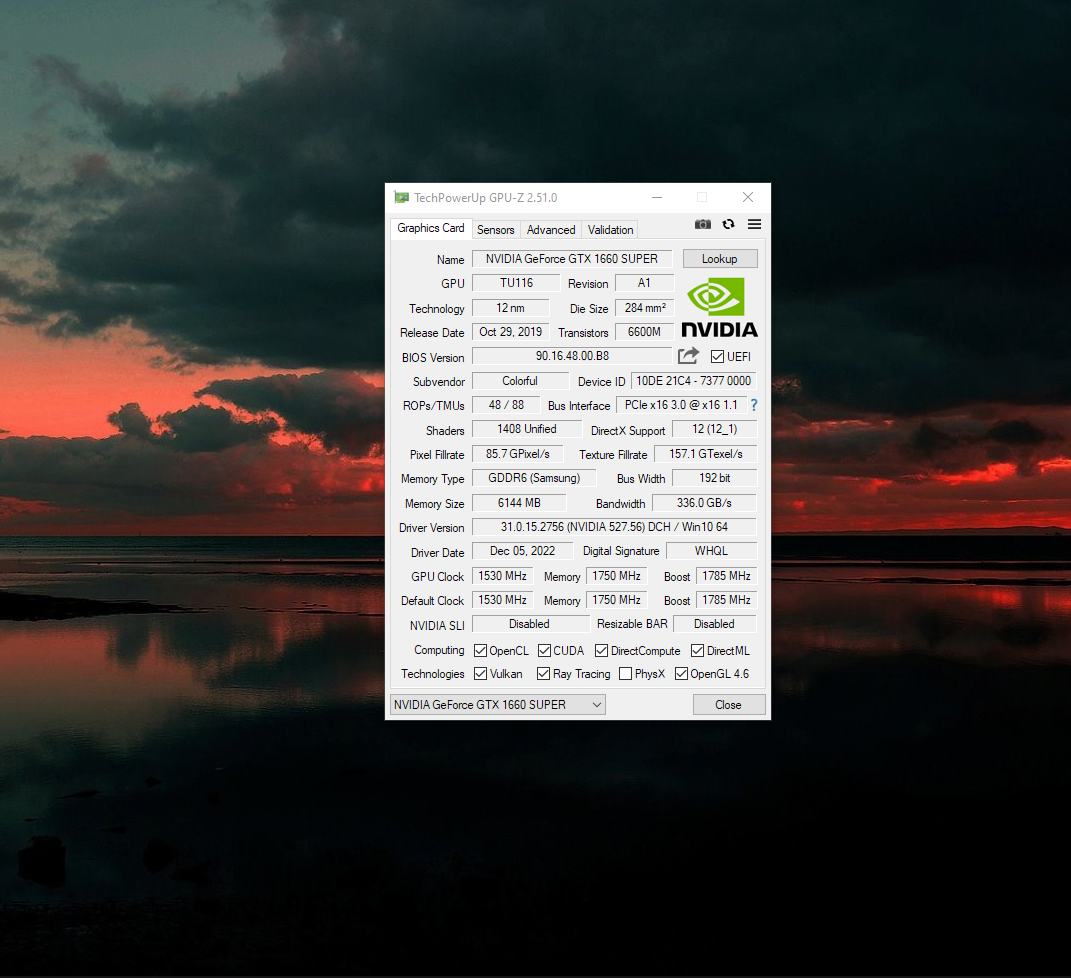The height and width of the screenshot is (978, 1071).
Task: Toggle the Ray Tracing checkbox
Action: coord(544,673)
